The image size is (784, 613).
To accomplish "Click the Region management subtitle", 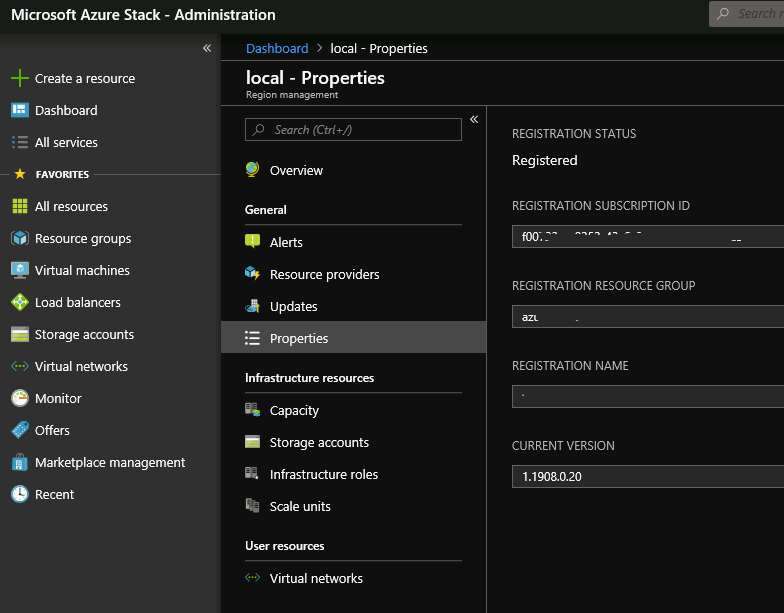I will click(292, 94).
